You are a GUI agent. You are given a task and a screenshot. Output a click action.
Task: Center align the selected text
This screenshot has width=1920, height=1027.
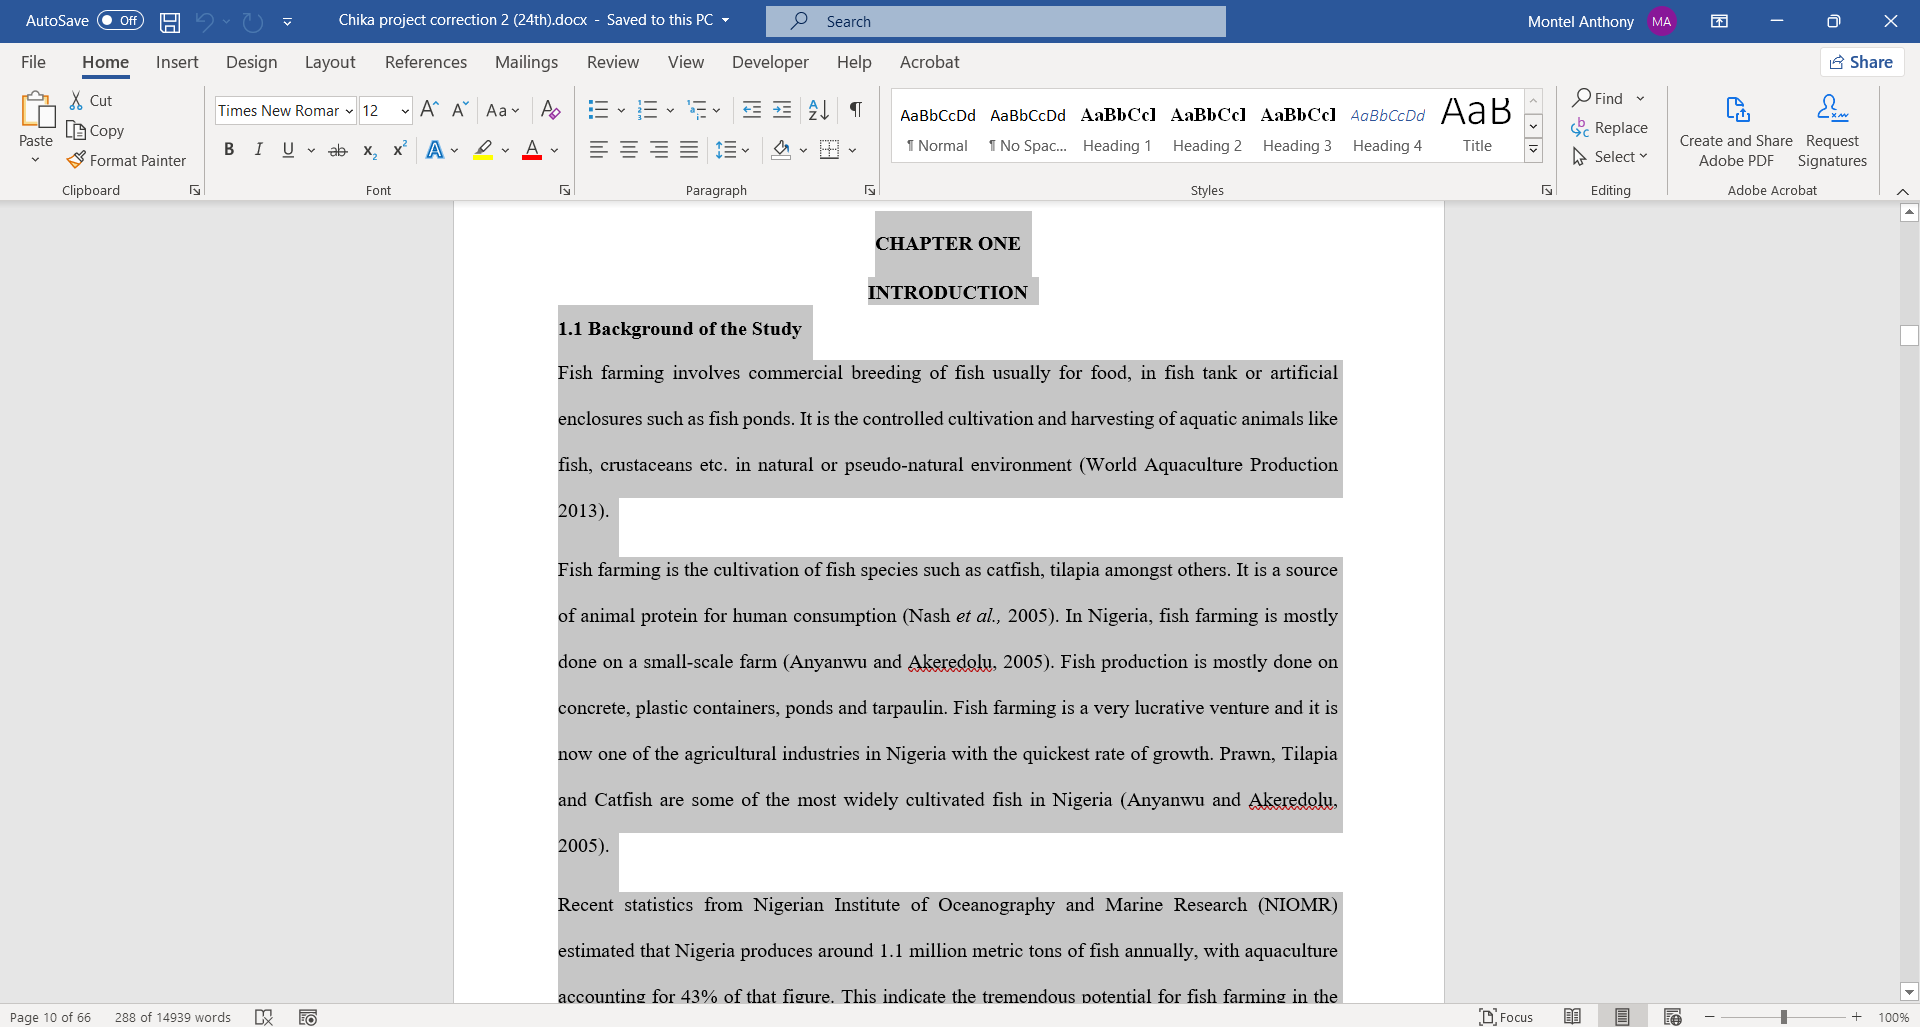point(629,150)
